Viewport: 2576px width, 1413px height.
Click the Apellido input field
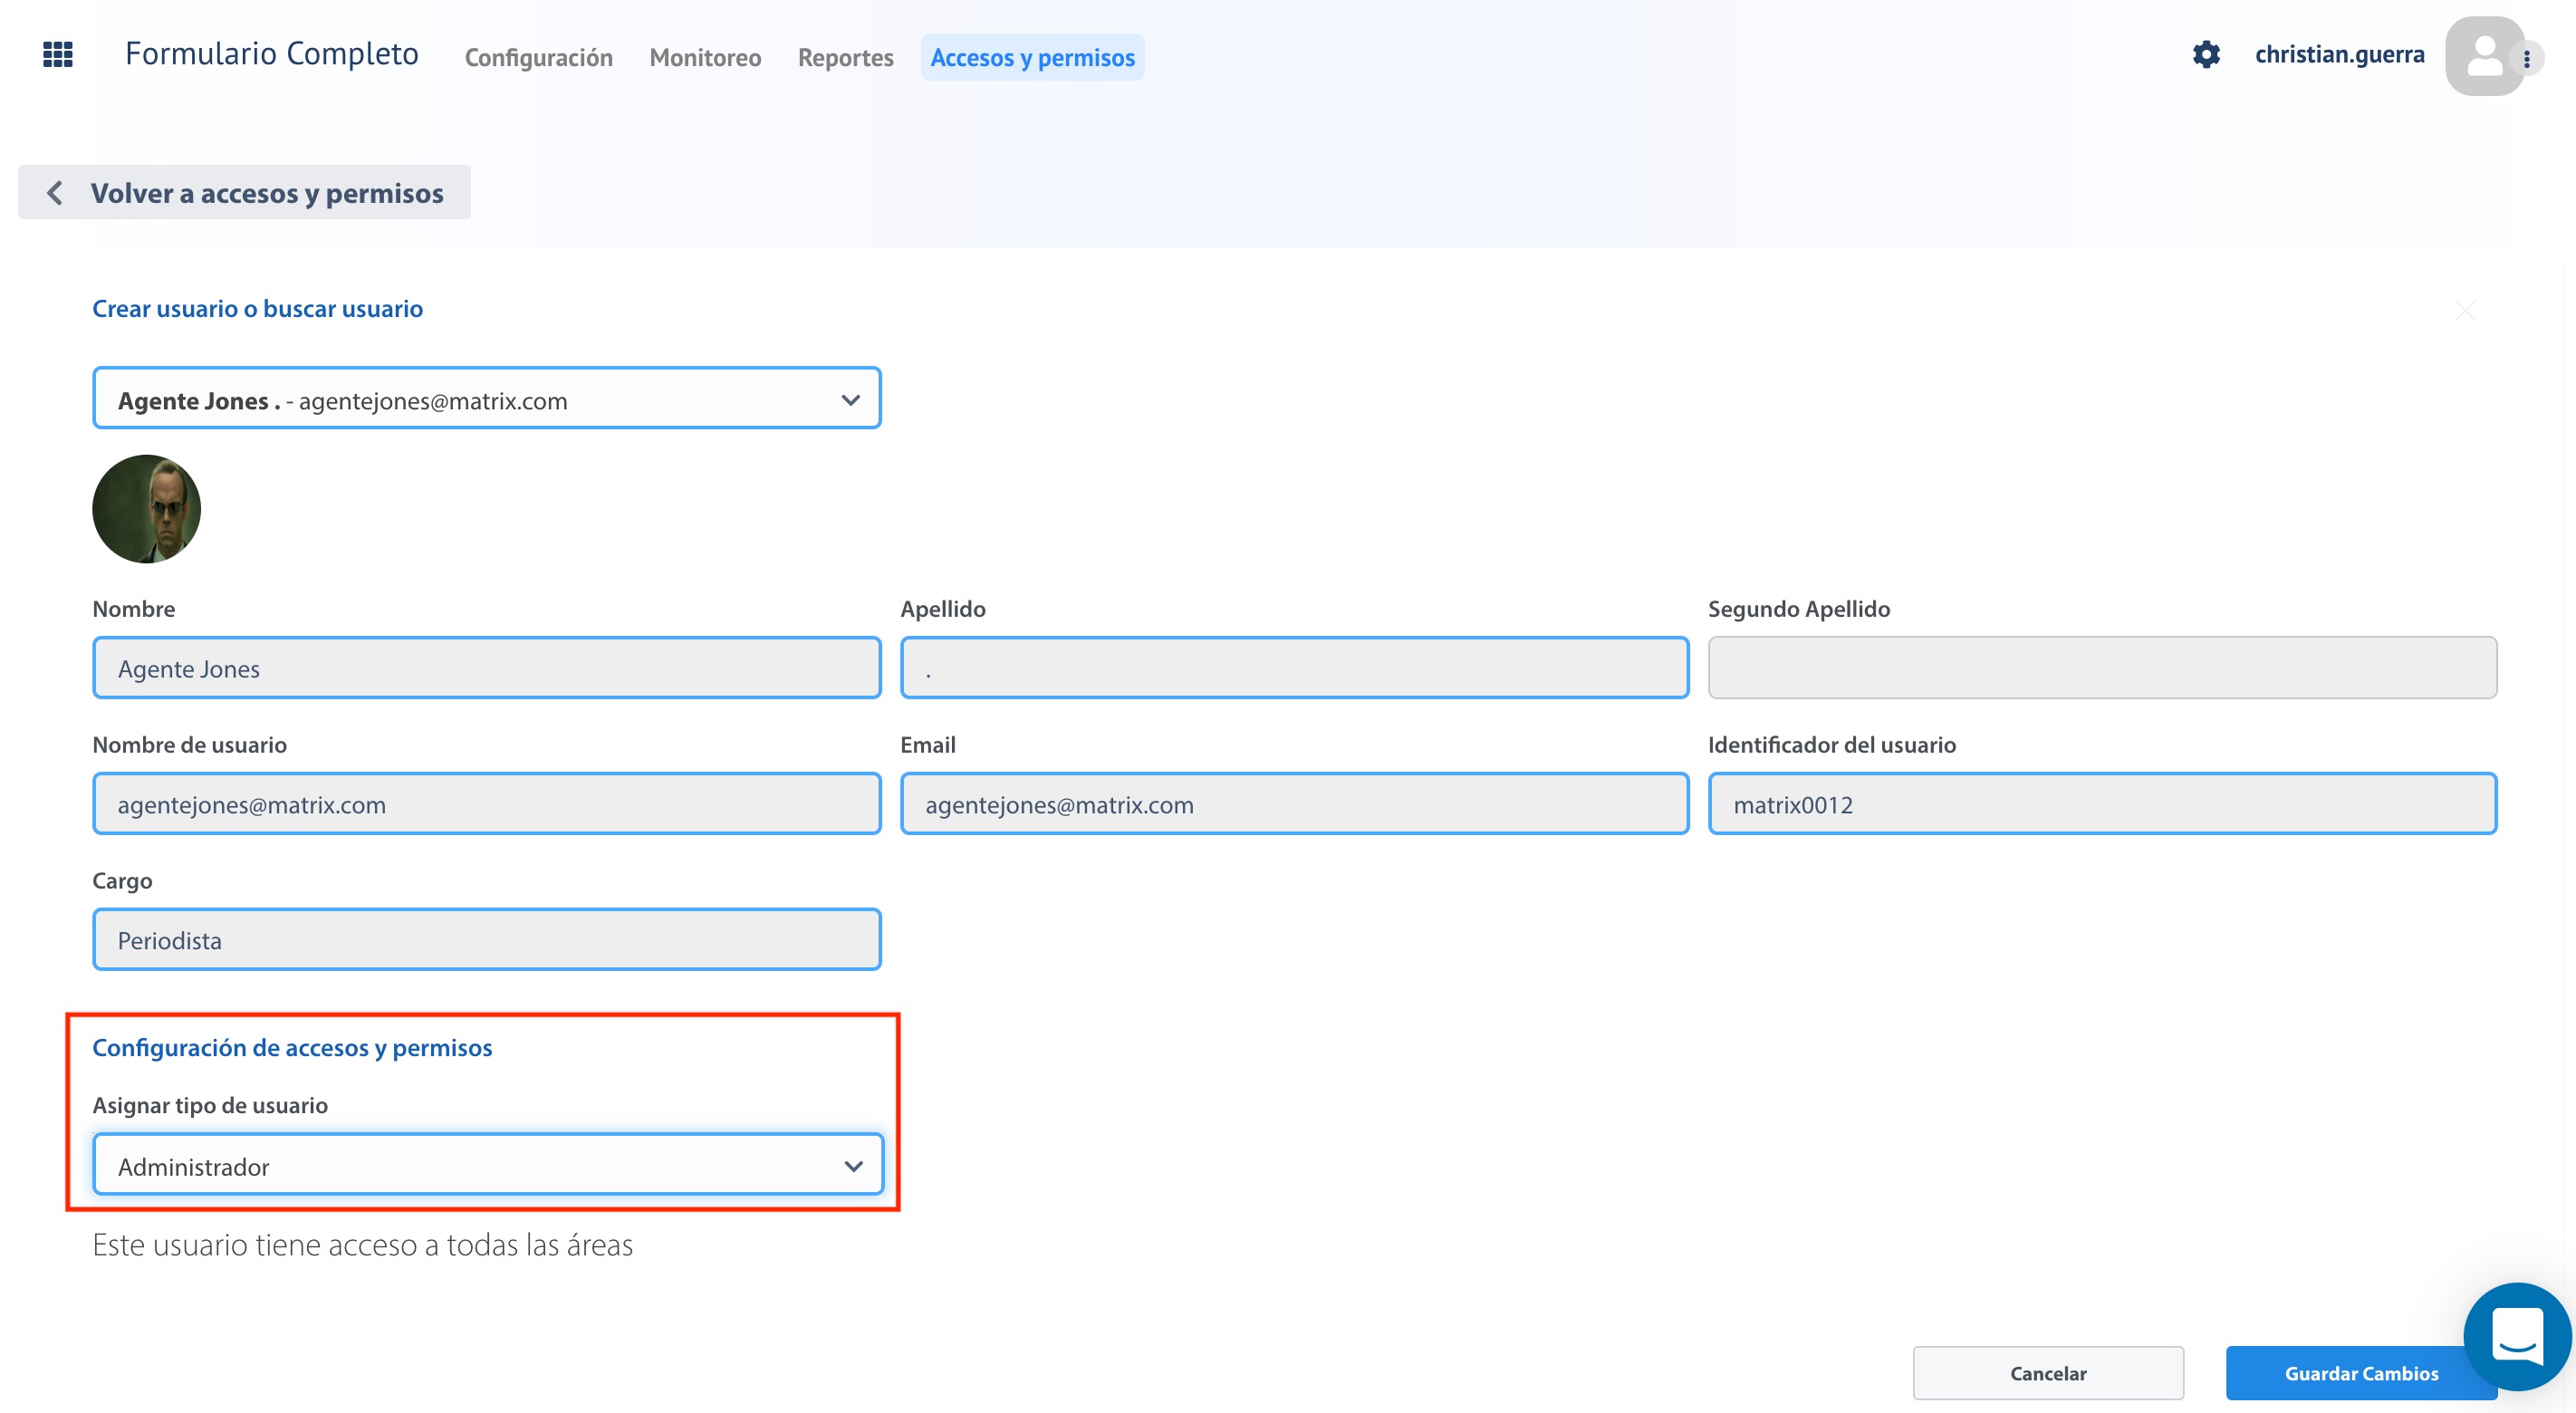pyautogui.click(x=1294, y=668)
